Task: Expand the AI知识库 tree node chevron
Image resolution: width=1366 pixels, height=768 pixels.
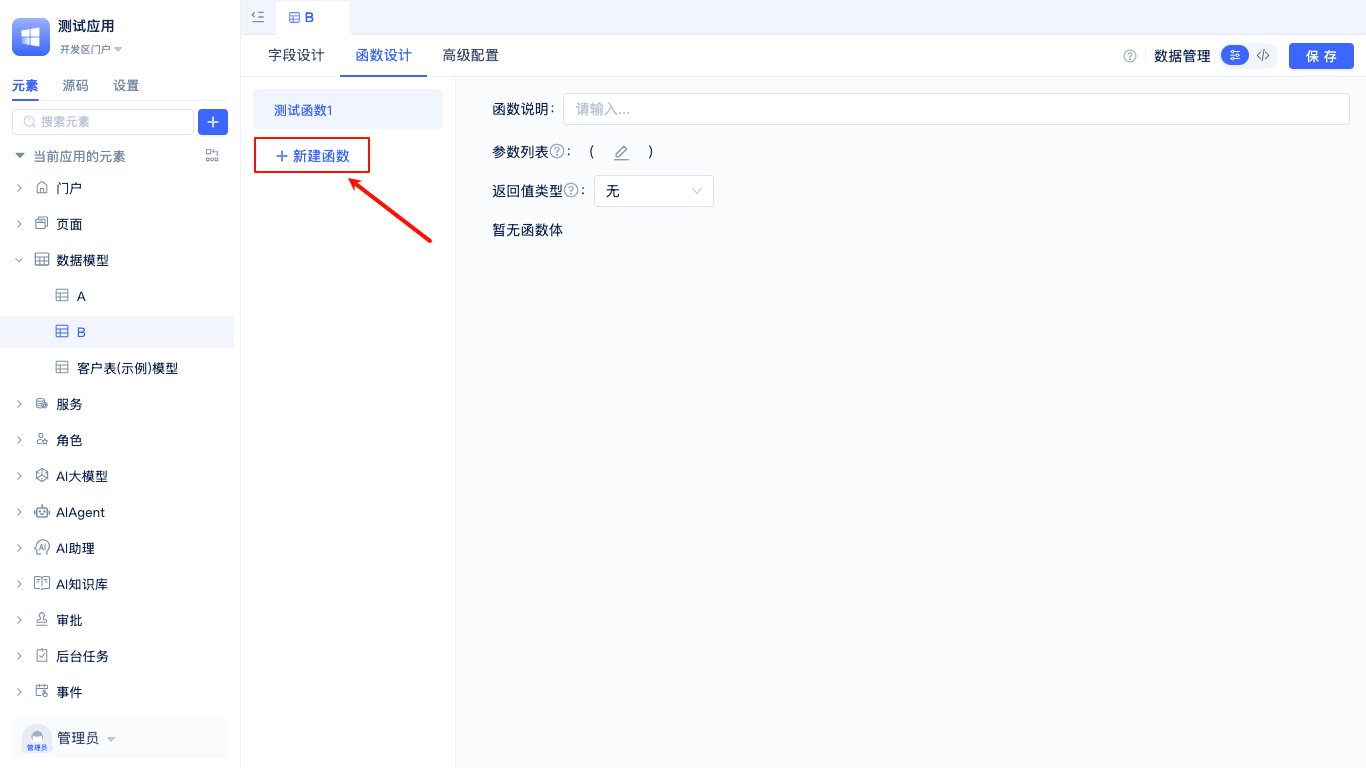Action: tap(19, 584)
